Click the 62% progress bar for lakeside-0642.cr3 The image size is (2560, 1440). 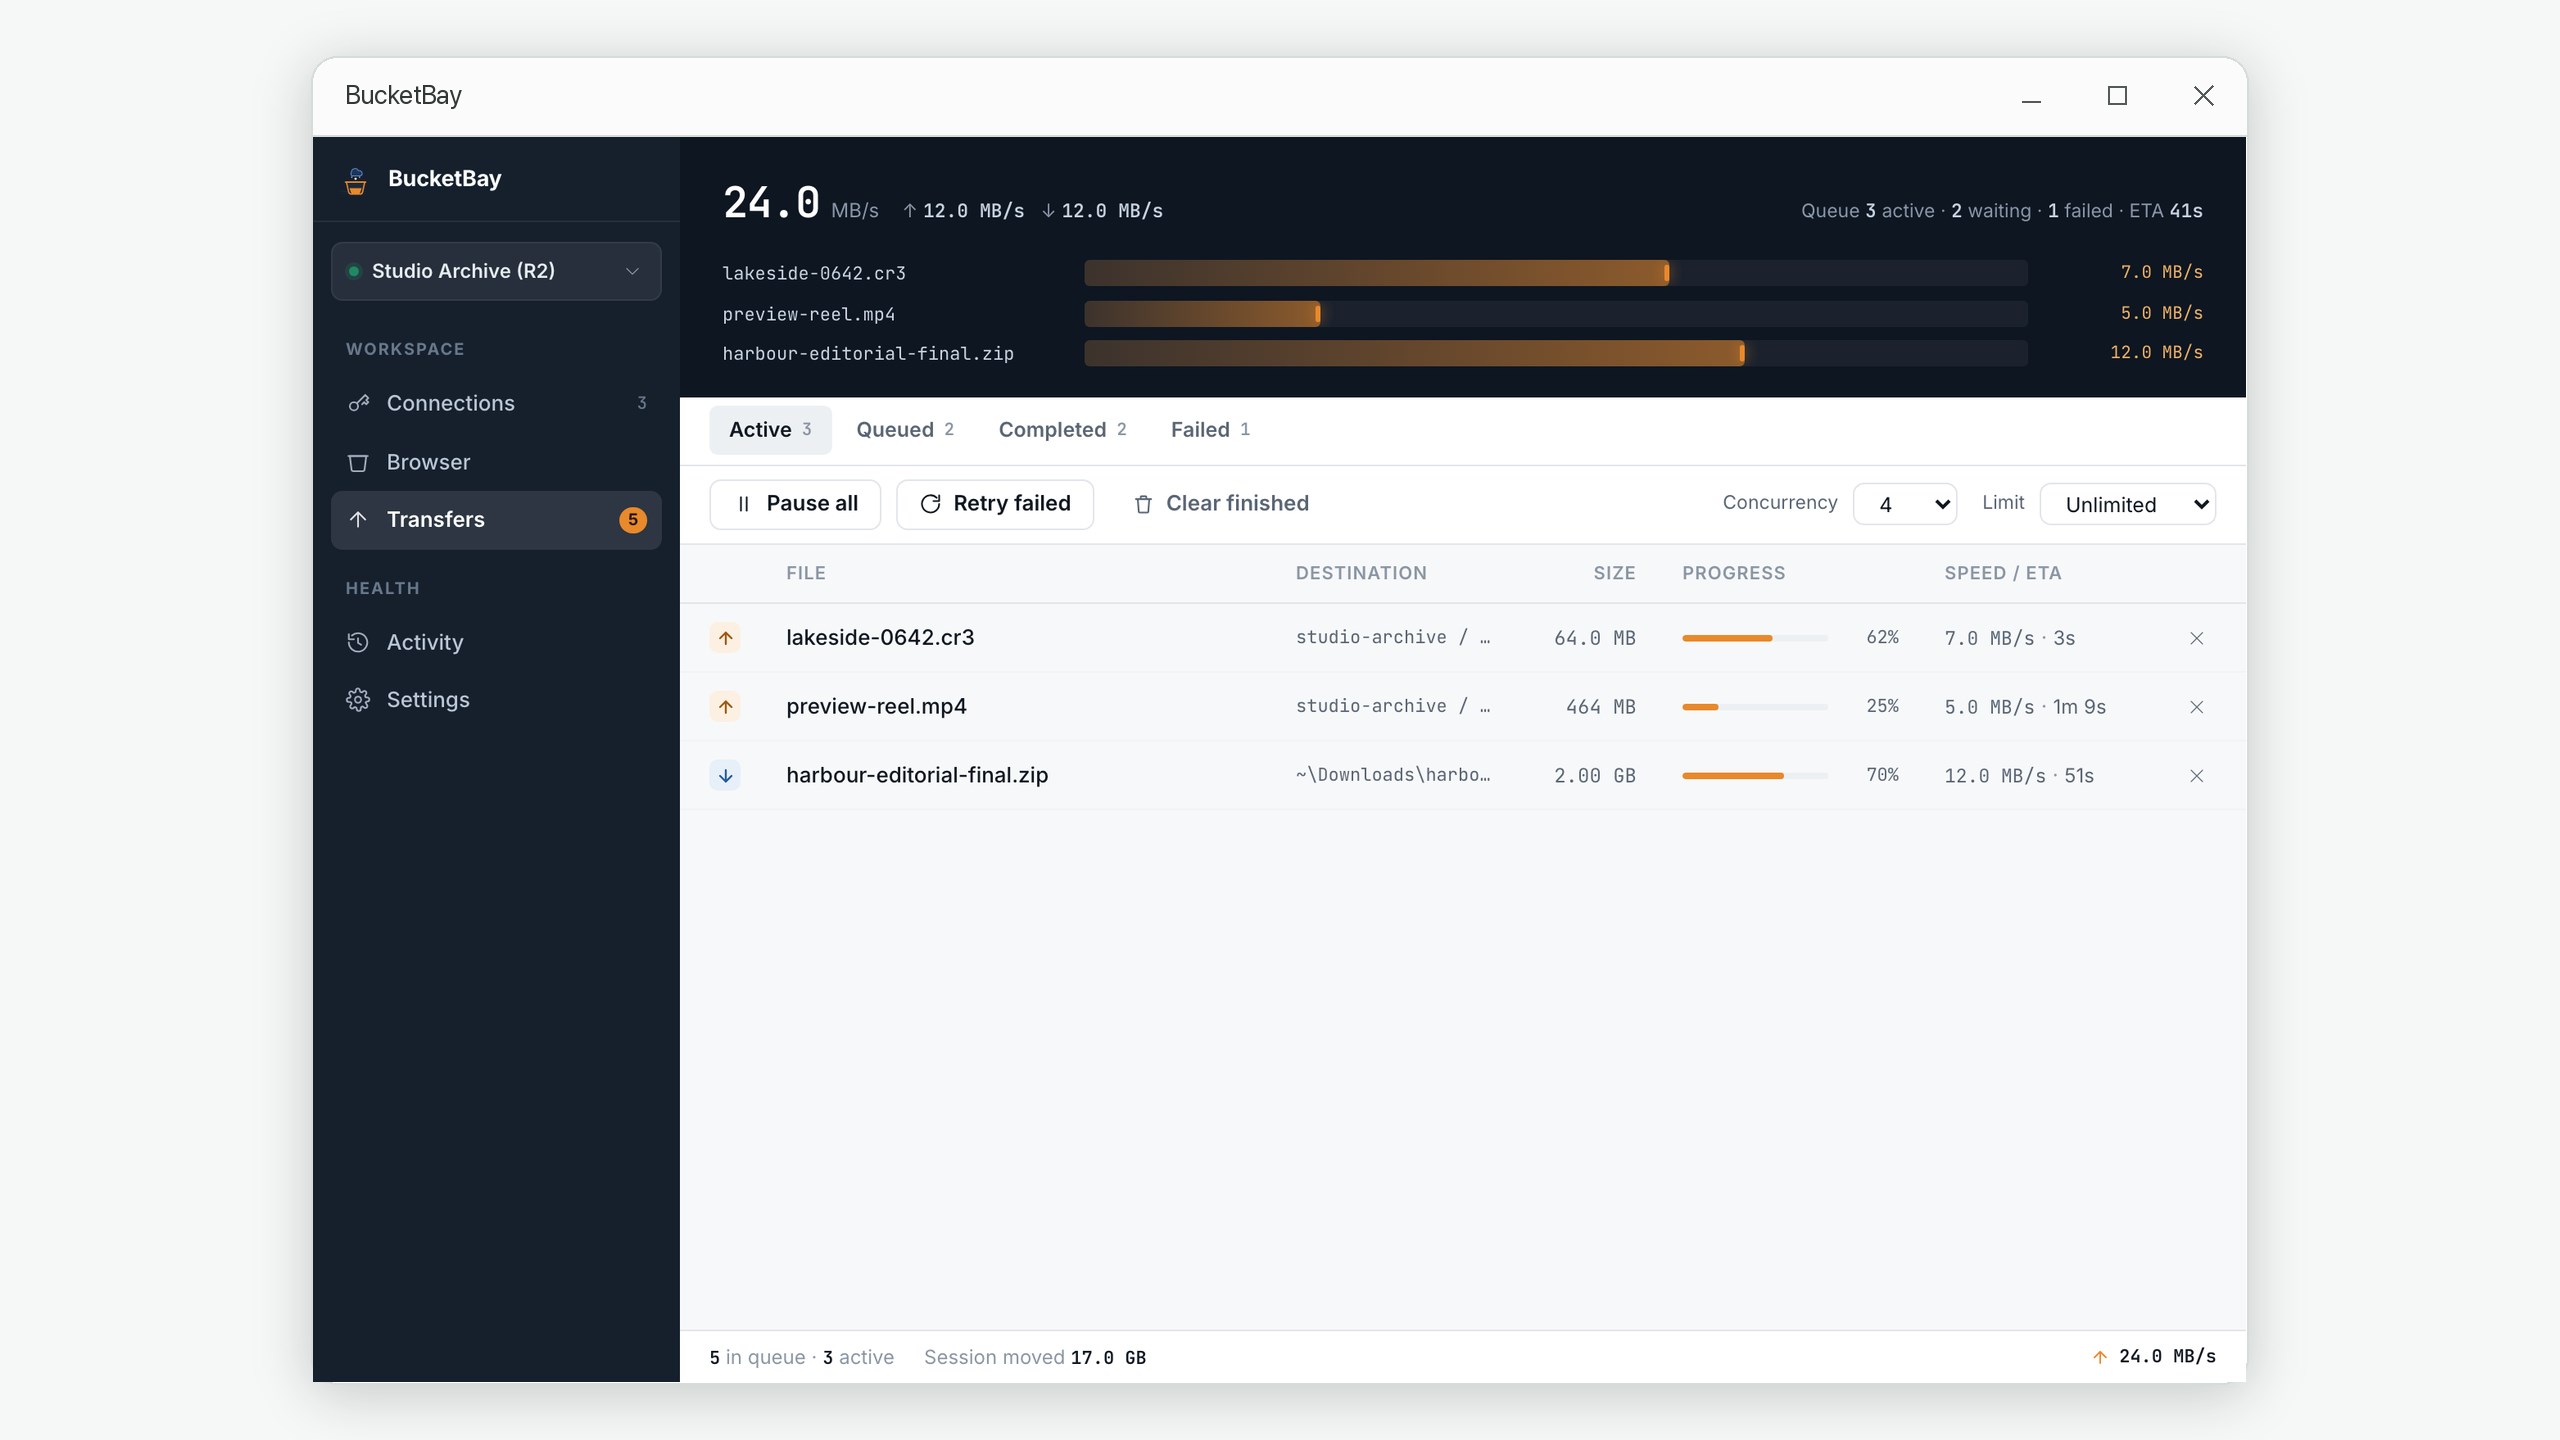pyautogui.click(x=1754, y=638)
